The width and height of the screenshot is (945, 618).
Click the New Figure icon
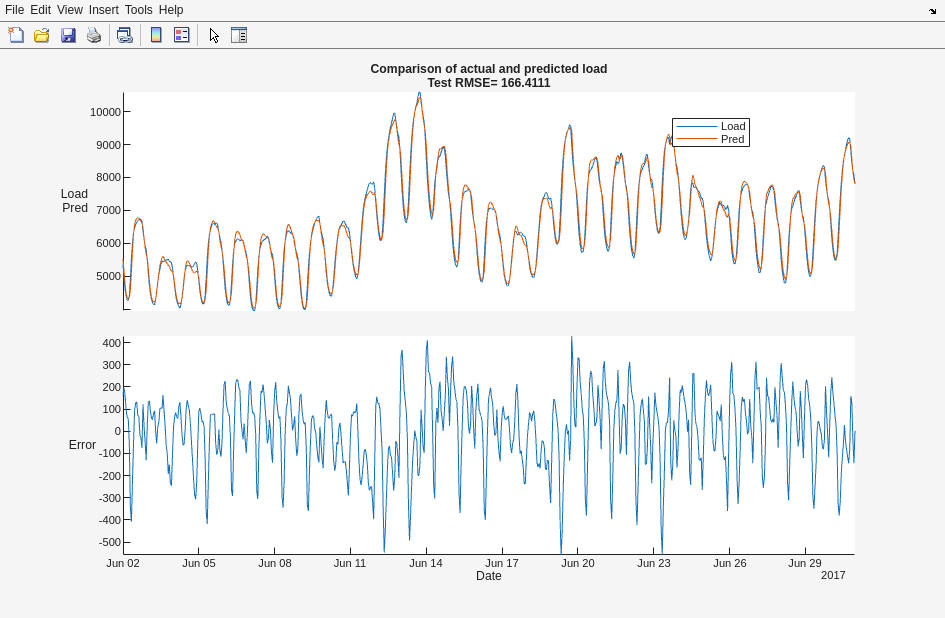[16, 35]
